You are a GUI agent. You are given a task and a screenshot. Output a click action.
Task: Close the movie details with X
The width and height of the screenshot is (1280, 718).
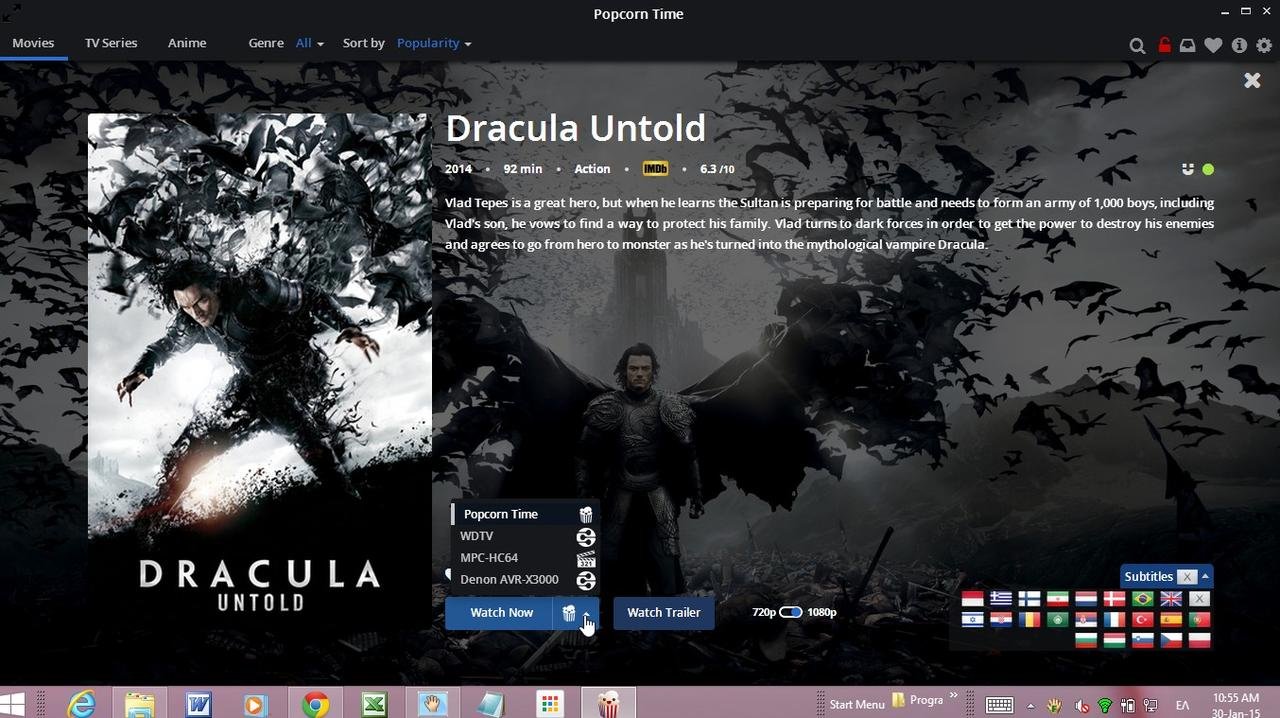[x=1252, y=80]
